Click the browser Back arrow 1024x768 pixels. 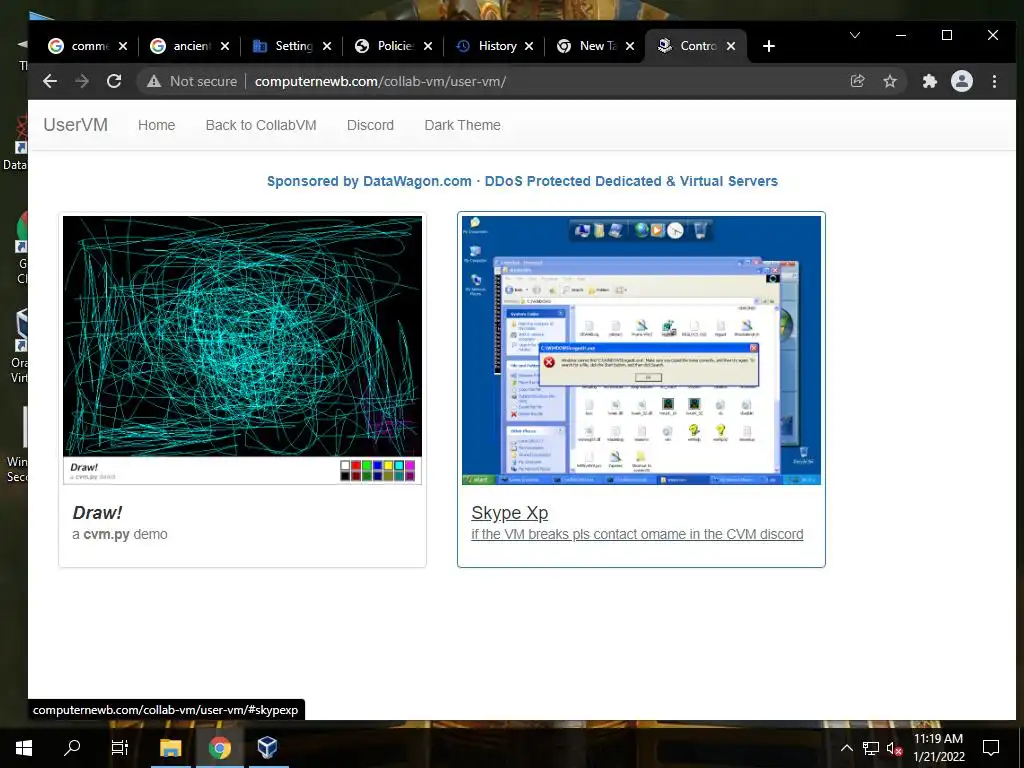pyautogui.click(x=50, y=81)
